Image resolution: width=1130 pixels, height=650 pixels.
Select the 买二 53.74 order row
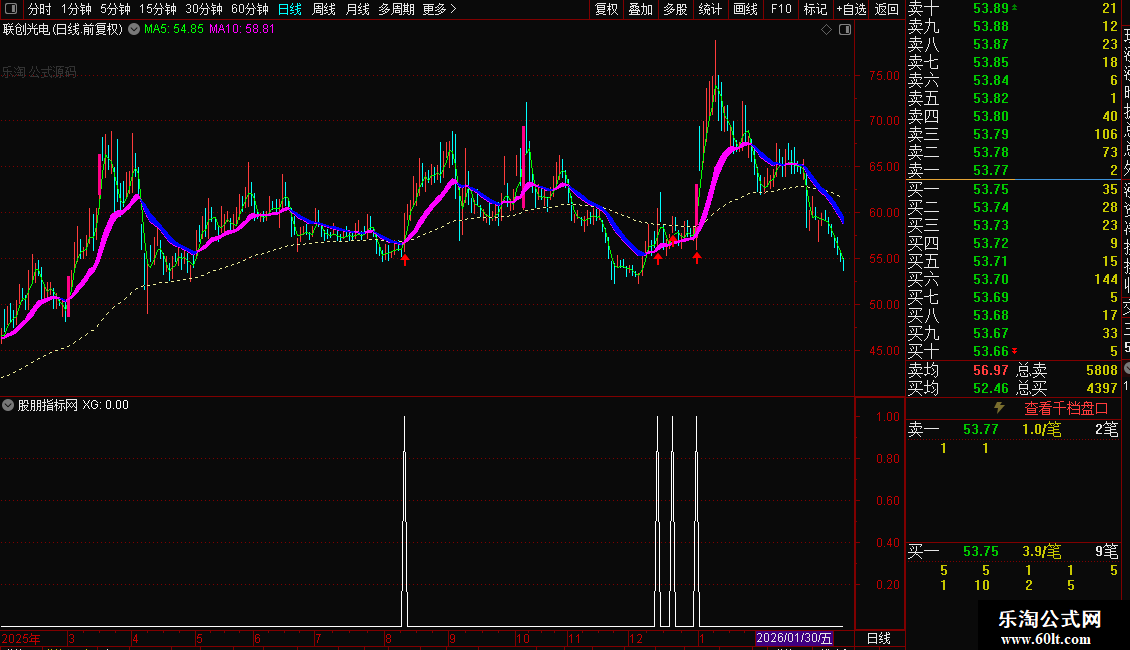[1013, 207]
